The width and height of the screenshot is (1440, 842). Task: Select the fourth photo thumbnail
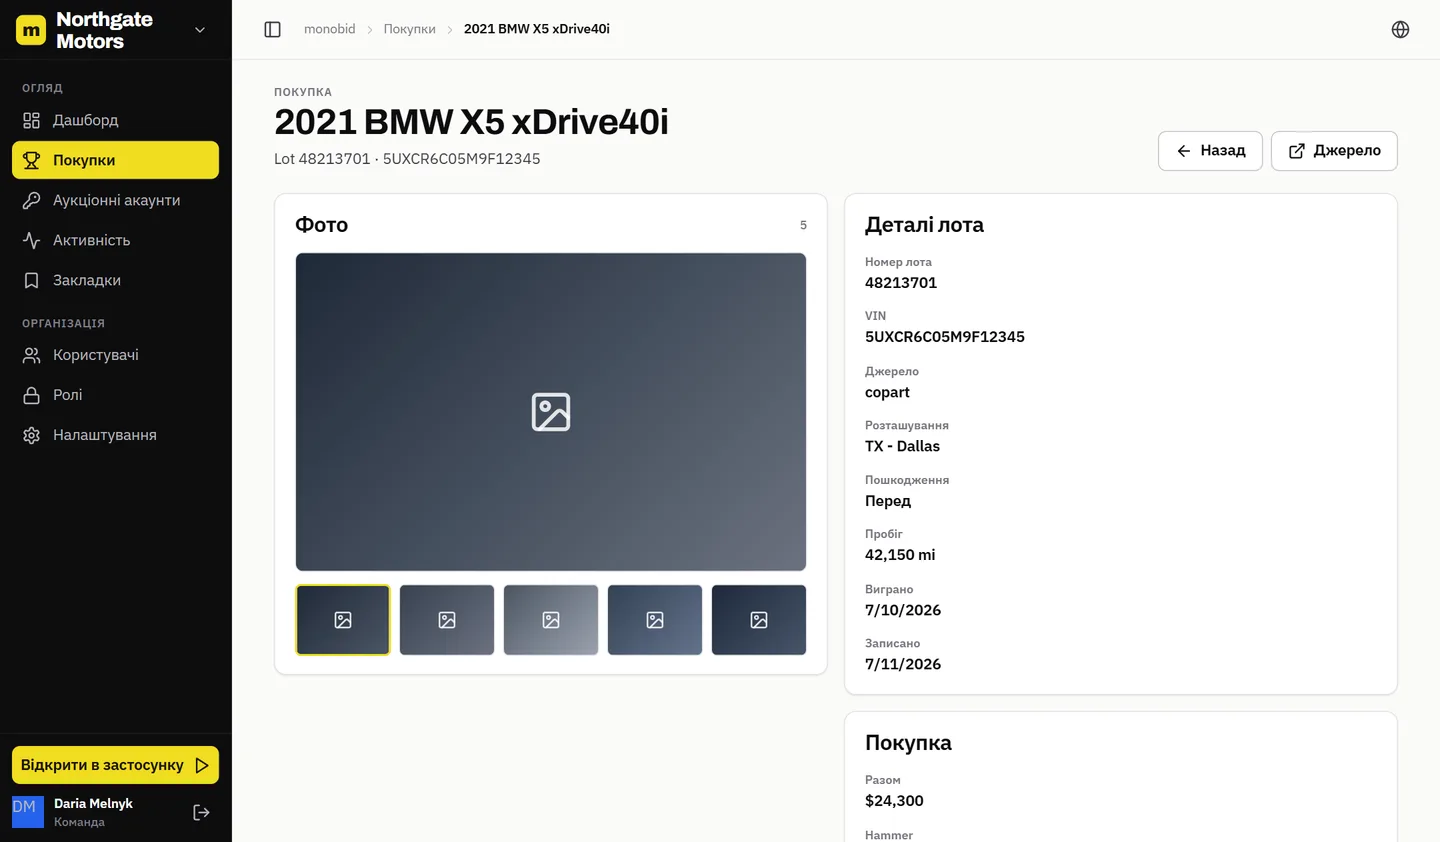[655, 620]
